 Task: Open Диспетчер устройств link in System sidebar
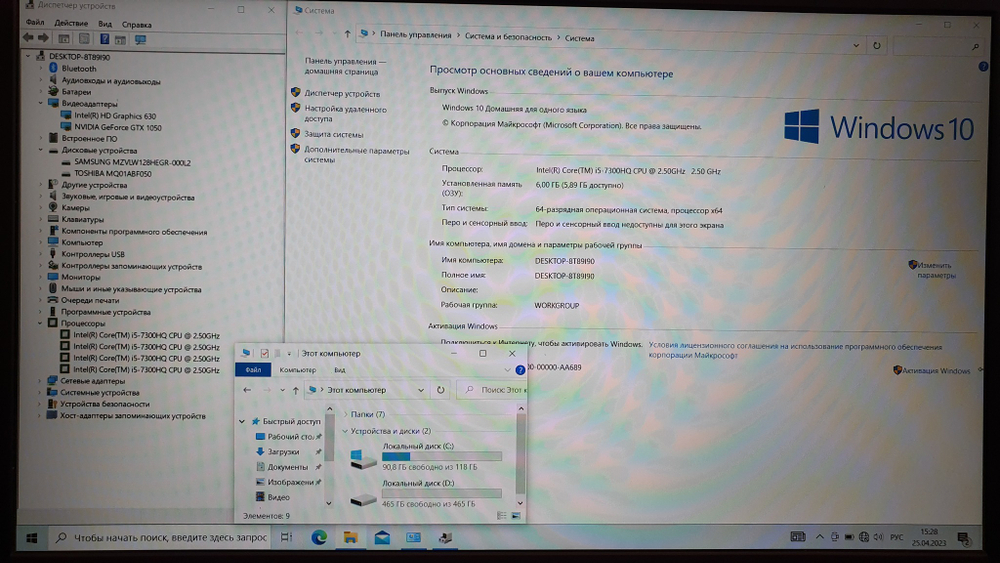click(342, 94)
